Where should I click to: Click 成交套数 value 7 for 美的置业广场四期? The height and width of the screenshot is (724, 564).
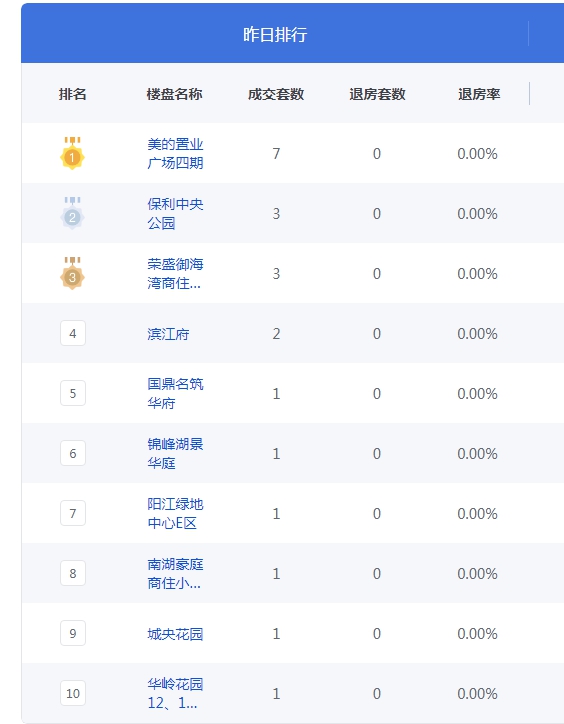tap(276, 153)
